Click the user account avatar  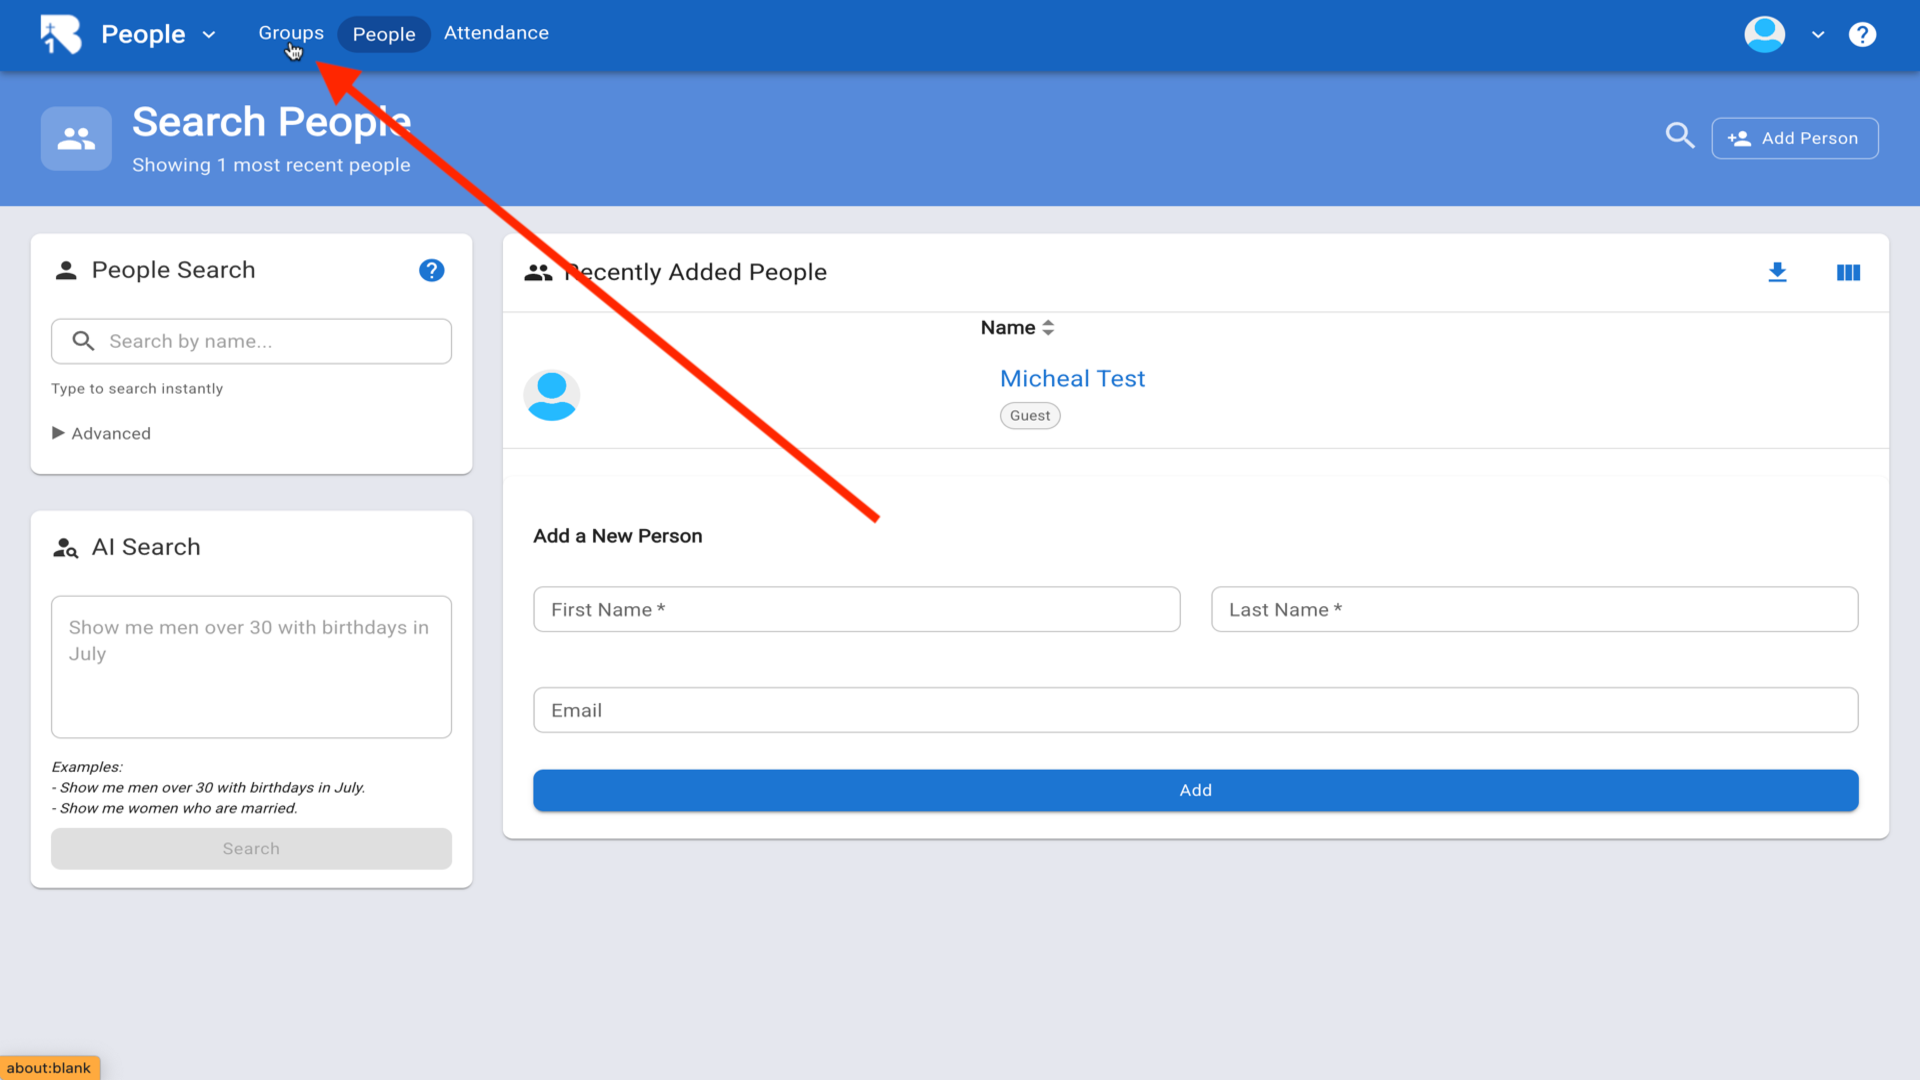tap(1765, 34)
